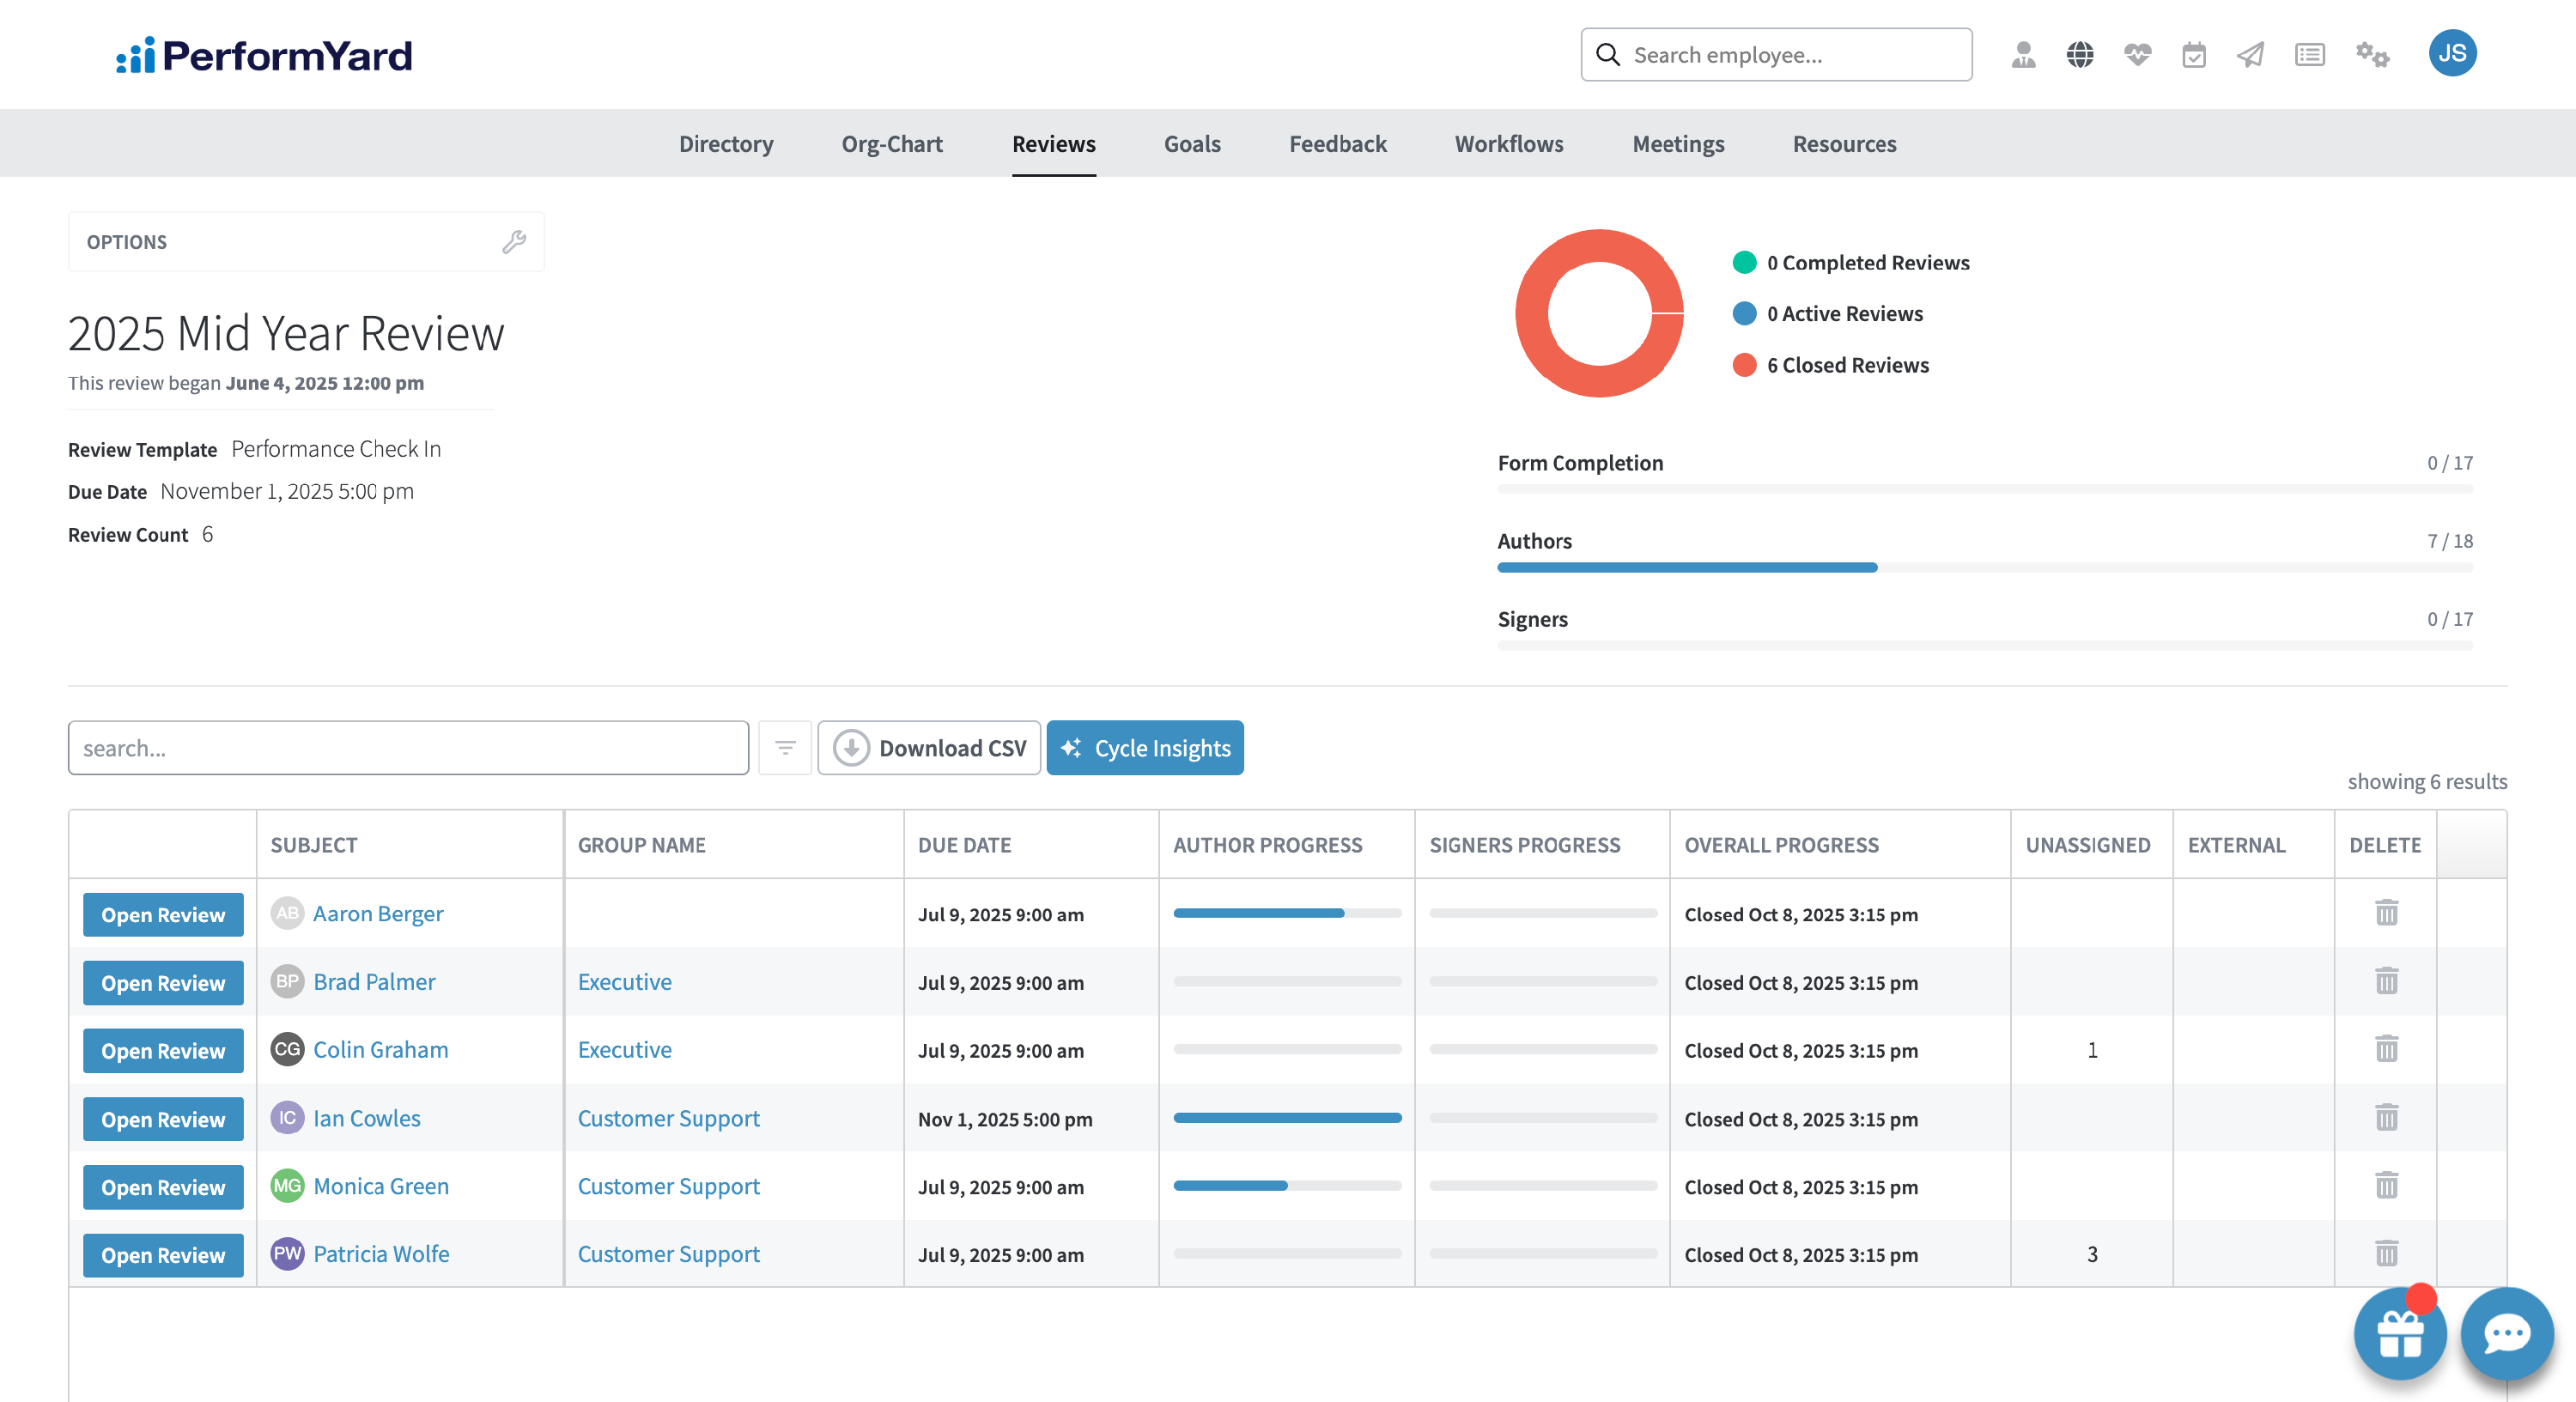The width and height of the screenshot is (2576, 1402).
Task: Open the Monica Green profile link
Action: pyautogui.click(x=381, y=1186)
